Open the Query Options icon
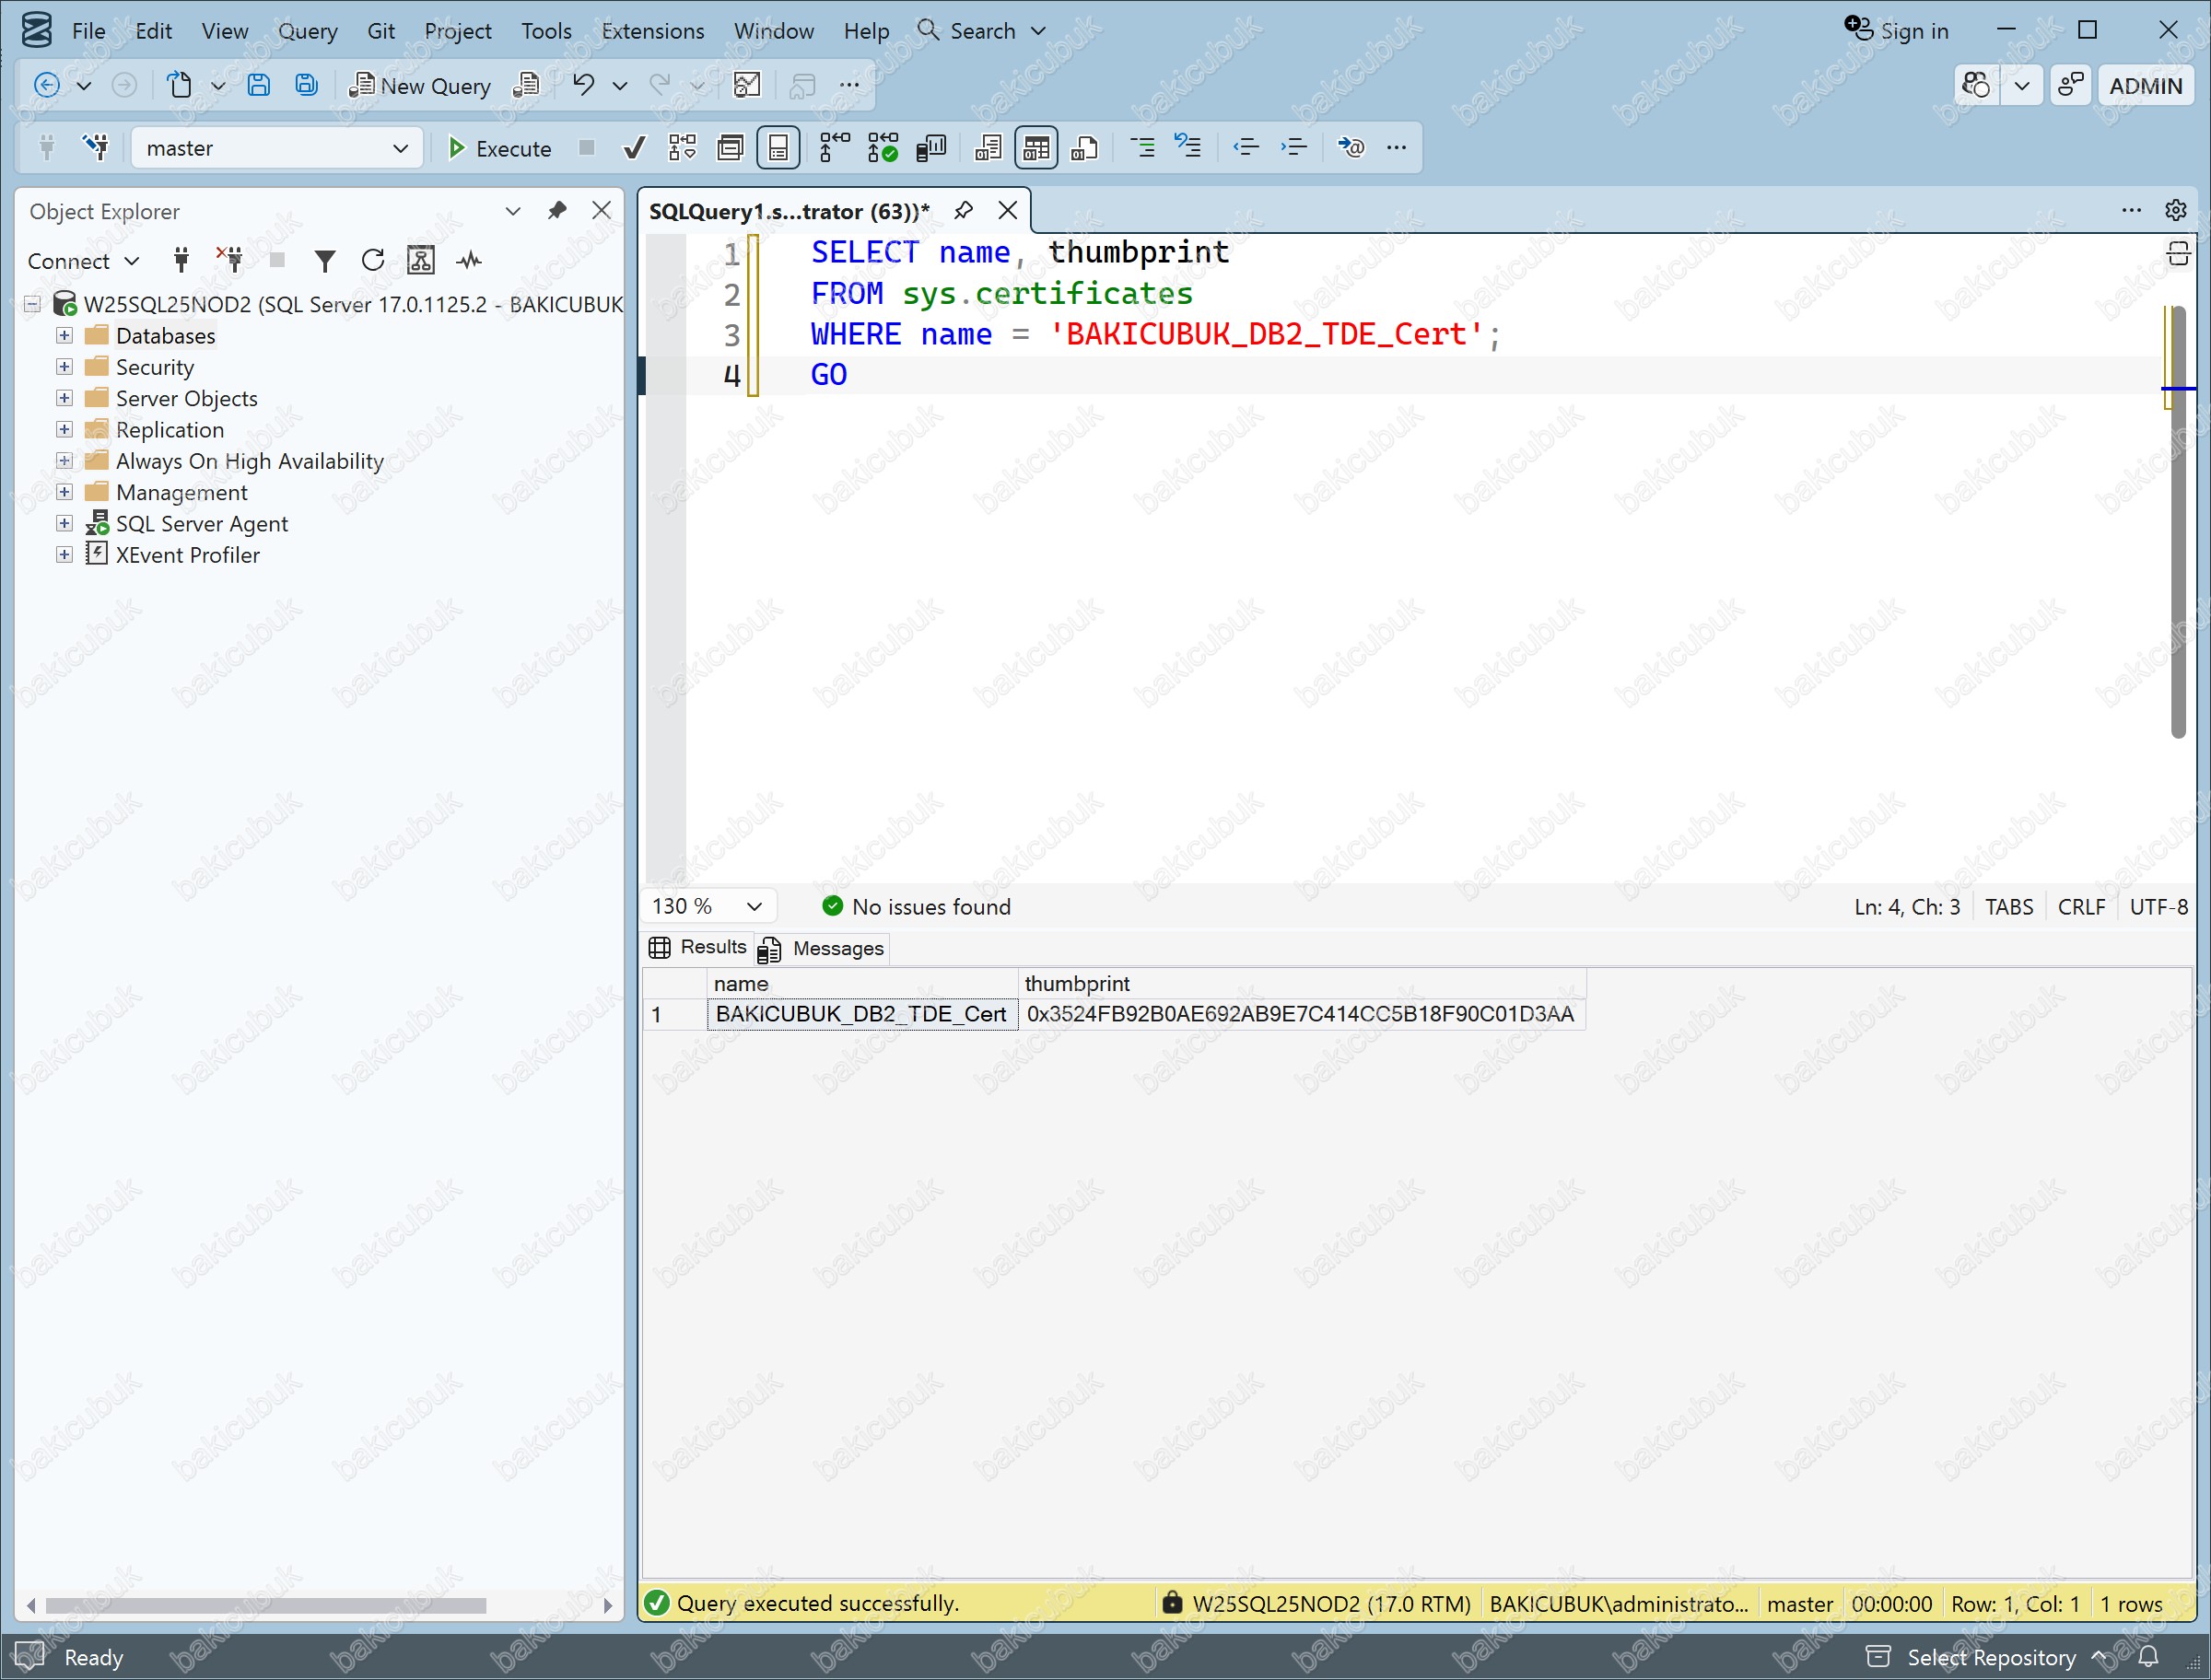Image resolution: width=2211 pixels, height=1680 pixels. 731,148
